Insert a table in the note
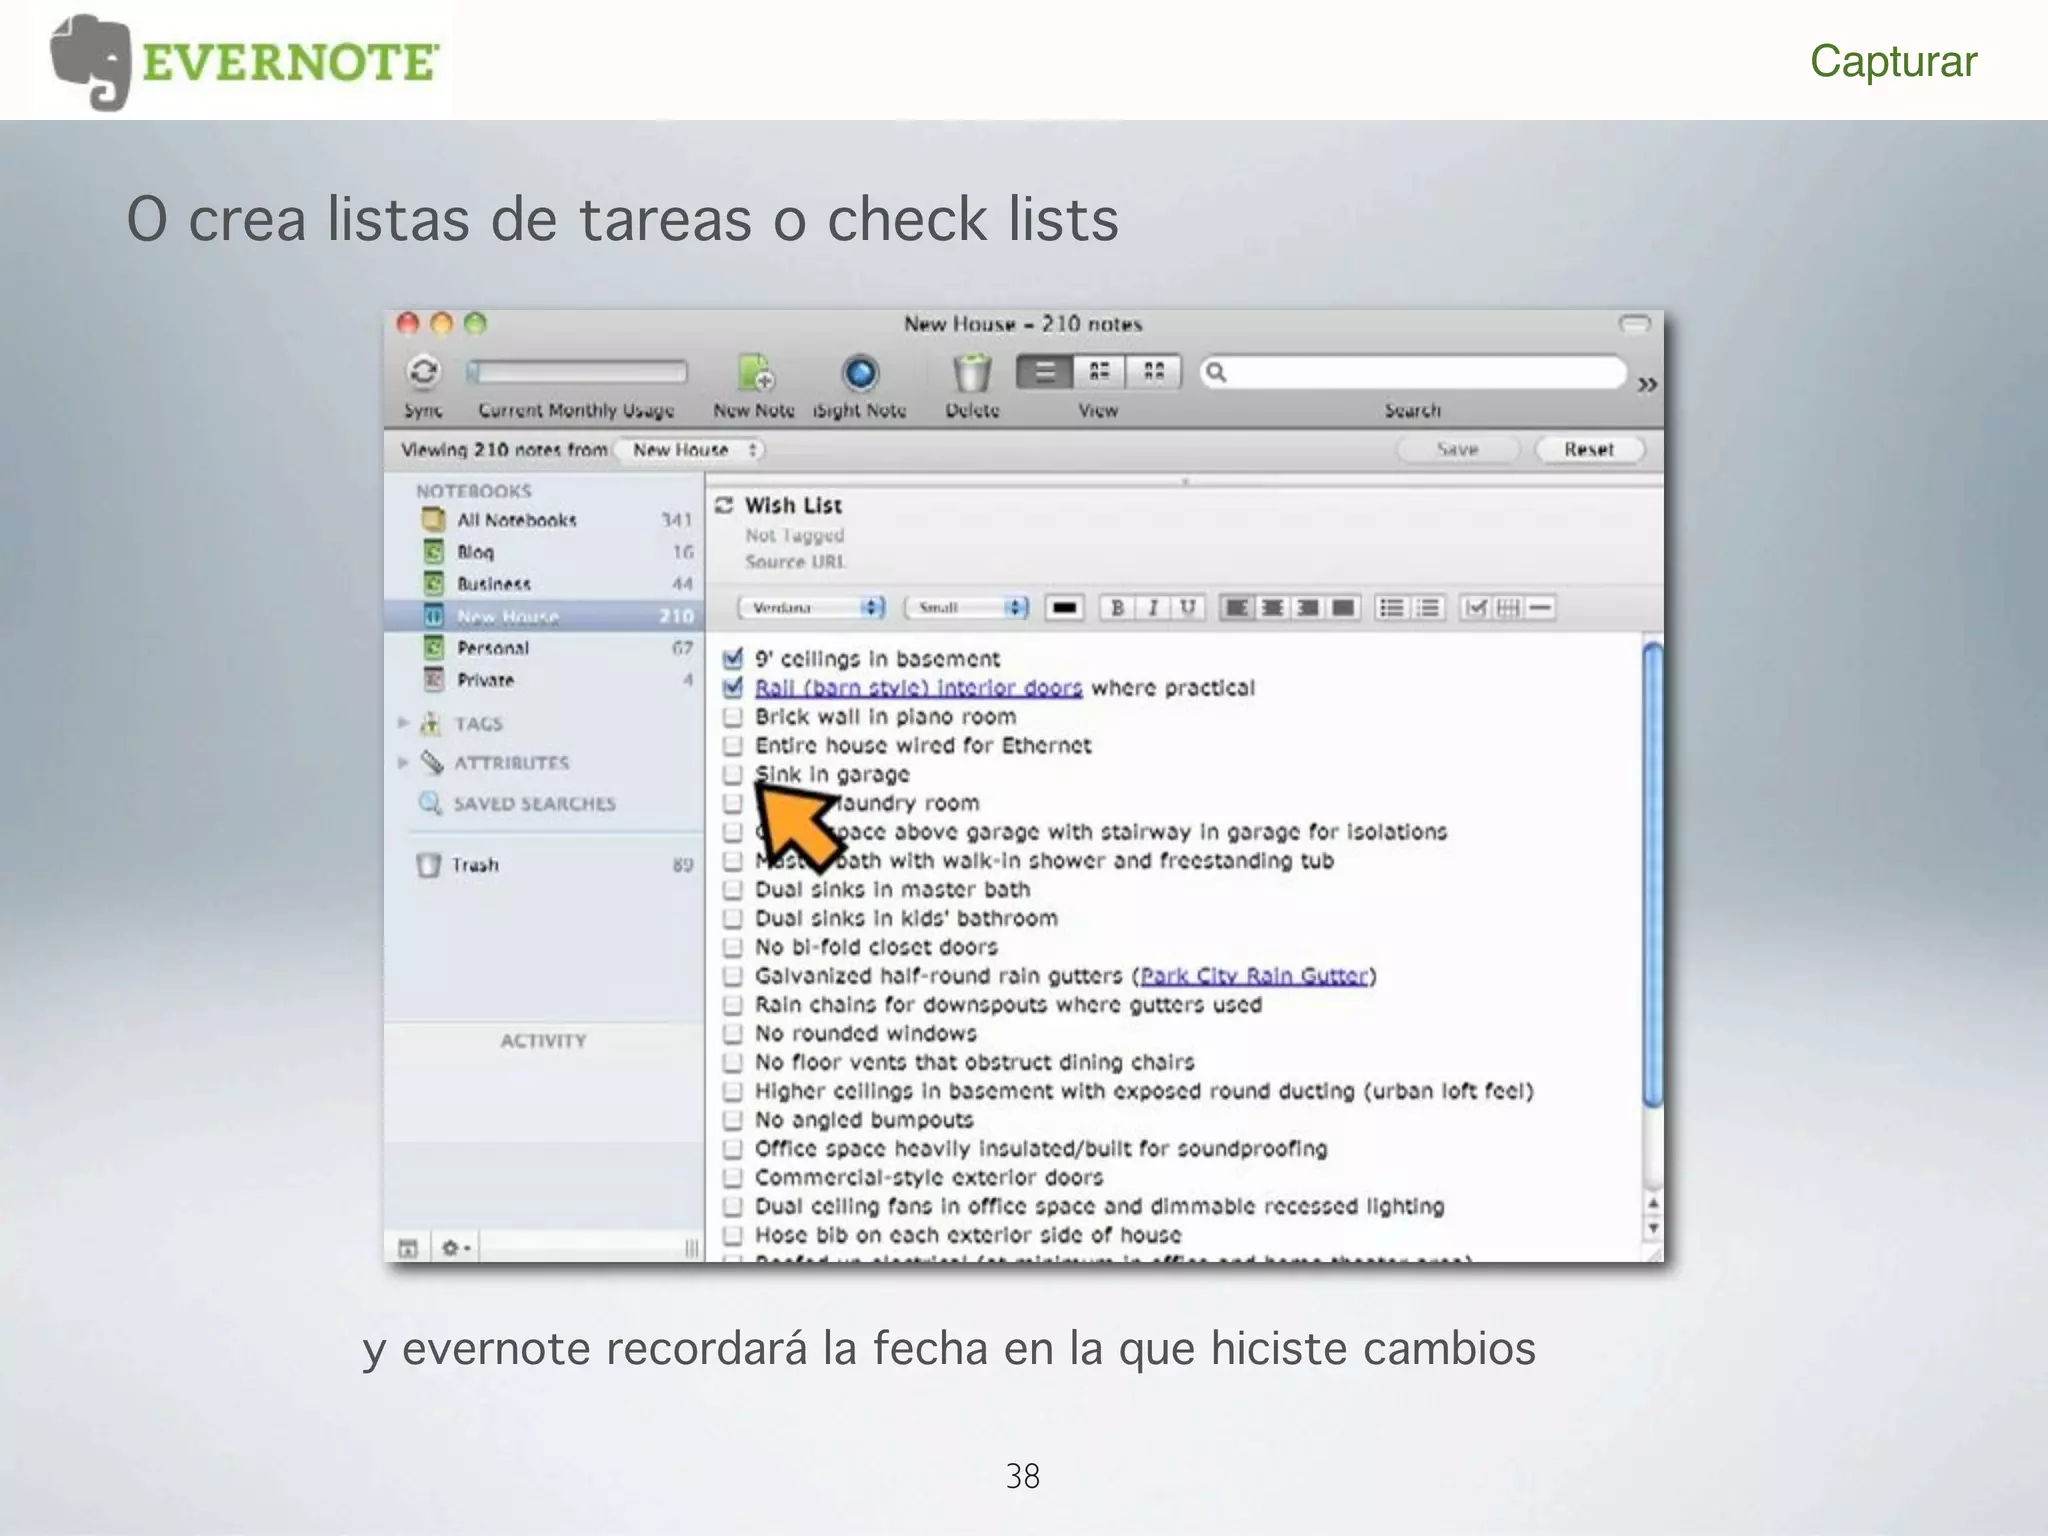This screenshot has width=2048, height=1536. 1508,607
